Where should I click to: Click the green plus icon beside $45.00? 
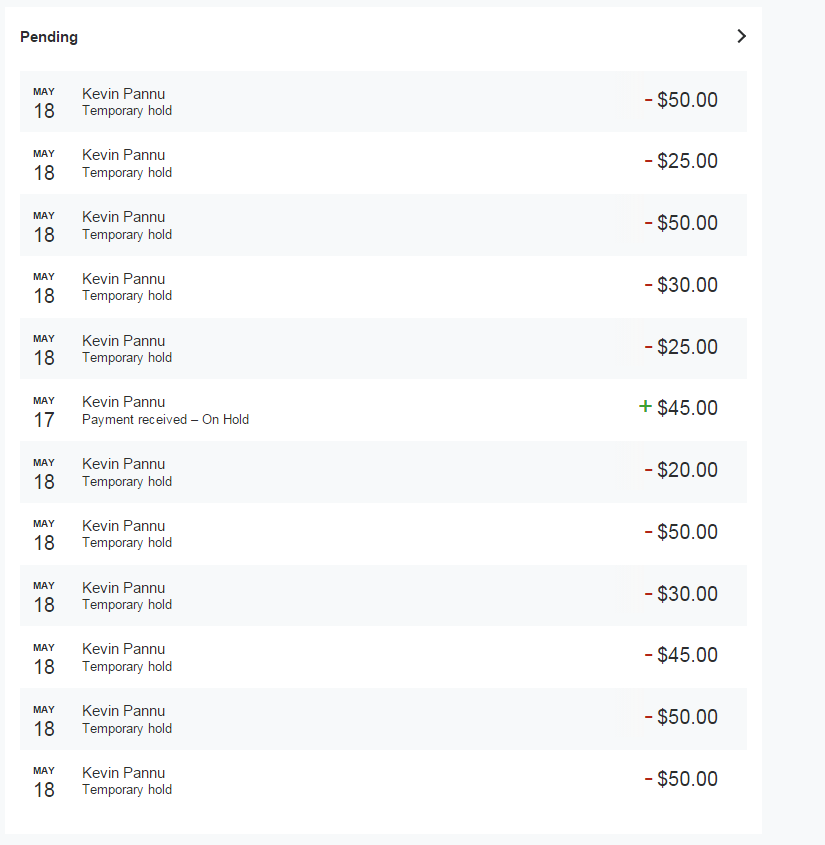645,407
